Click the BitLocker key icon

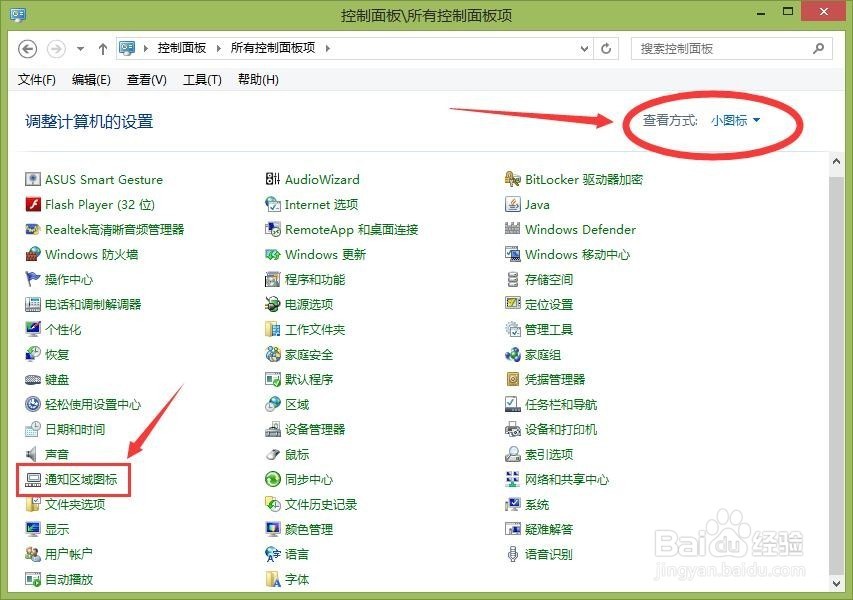pos(512,179)
